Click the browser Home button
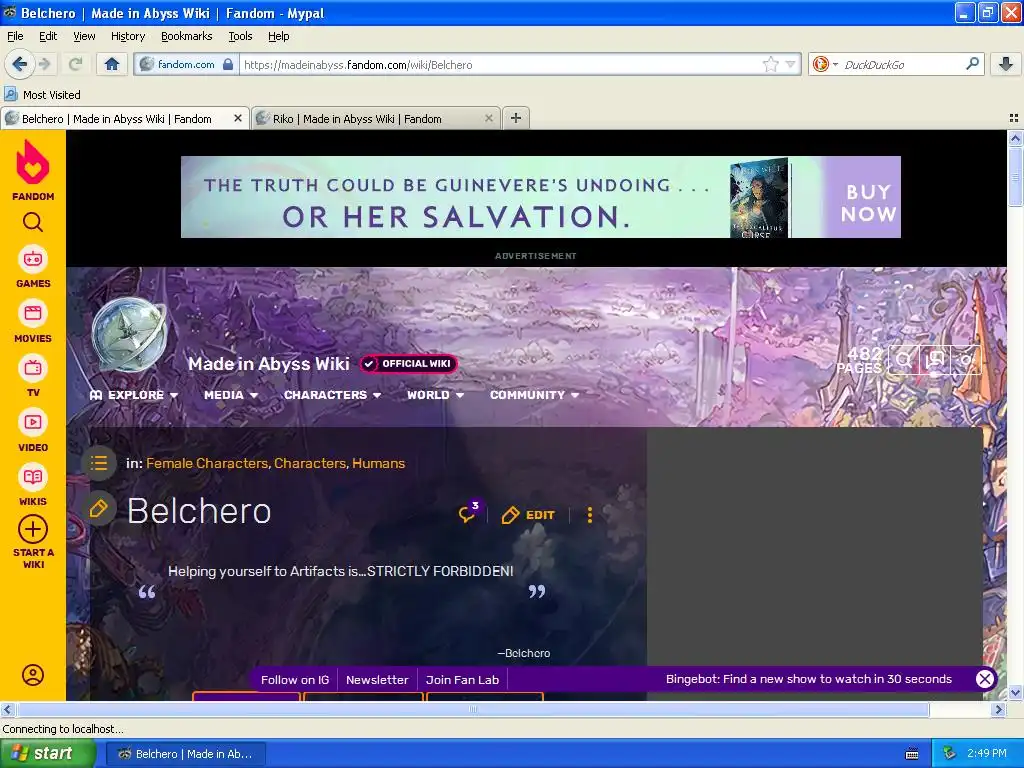 coord(112,64)
